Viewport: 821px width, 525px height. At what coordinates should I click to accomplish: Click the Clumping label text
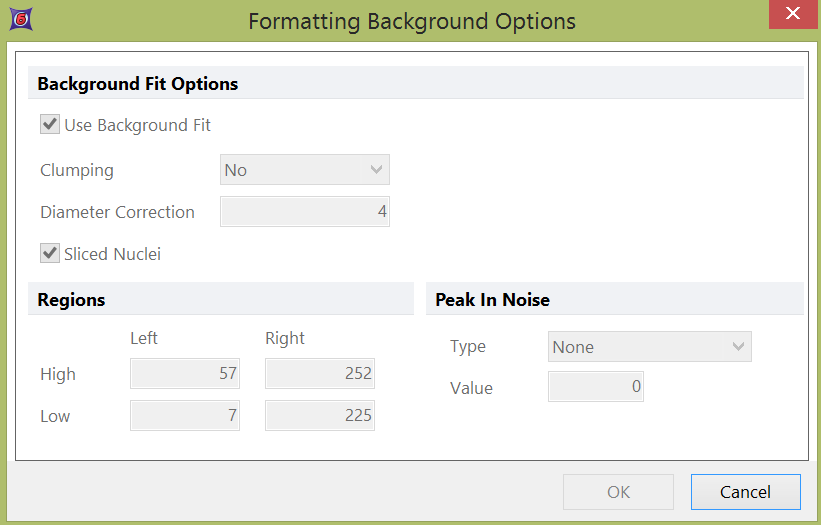(x=77, y=170)
